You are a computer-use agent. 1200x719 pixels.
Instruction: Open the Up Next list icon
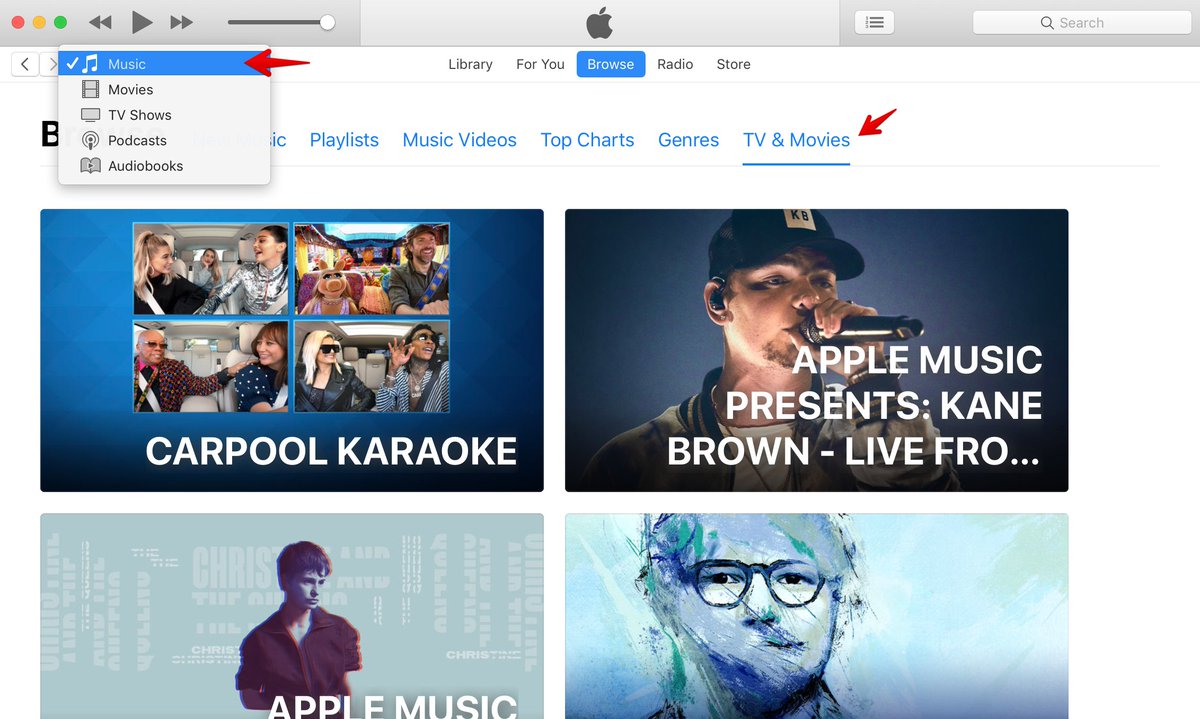point(874,22)
